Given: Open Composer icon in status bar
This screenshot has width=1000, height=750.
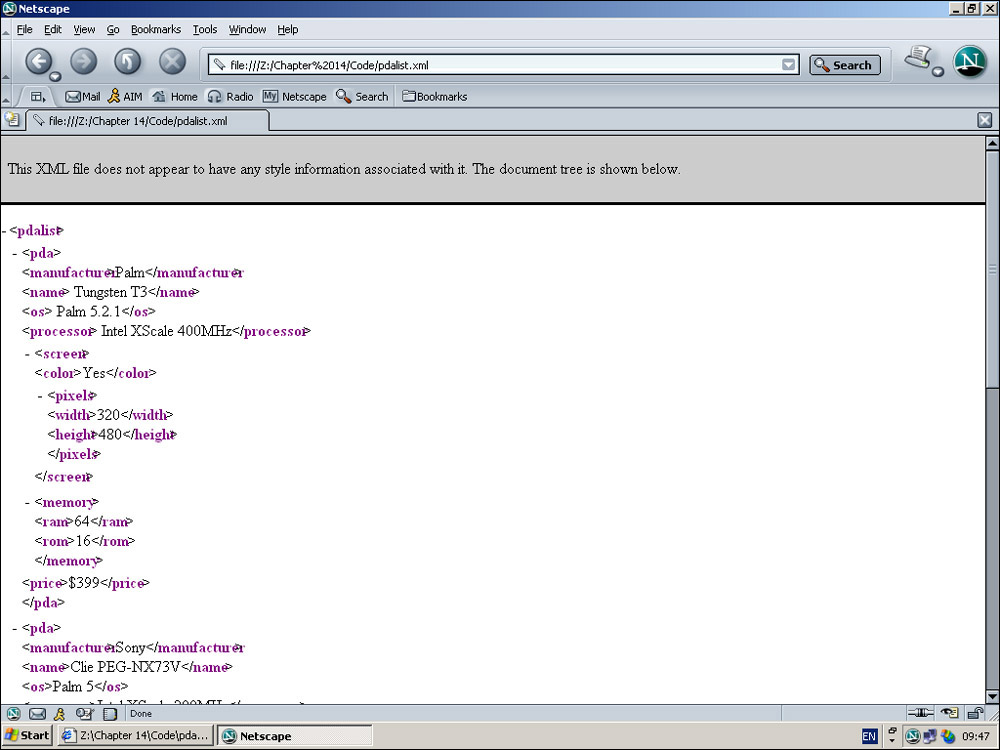Looking at the screenshot, I should [x=84, y=714].
